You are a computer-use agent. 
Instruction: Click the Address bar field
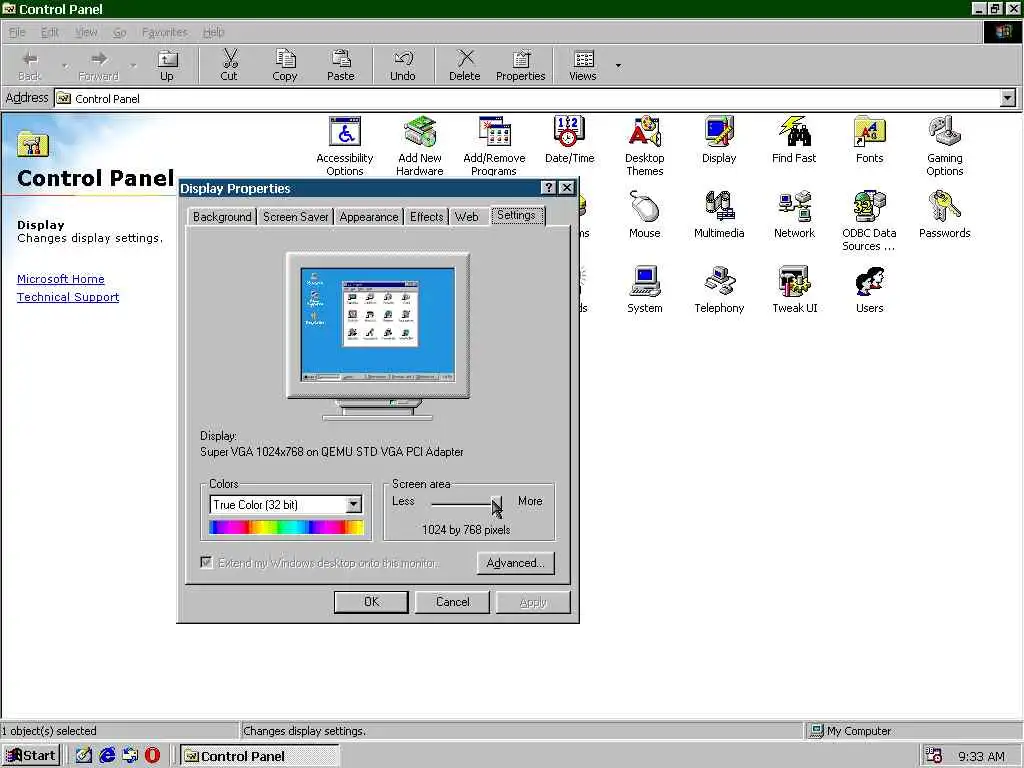(526, 99)
